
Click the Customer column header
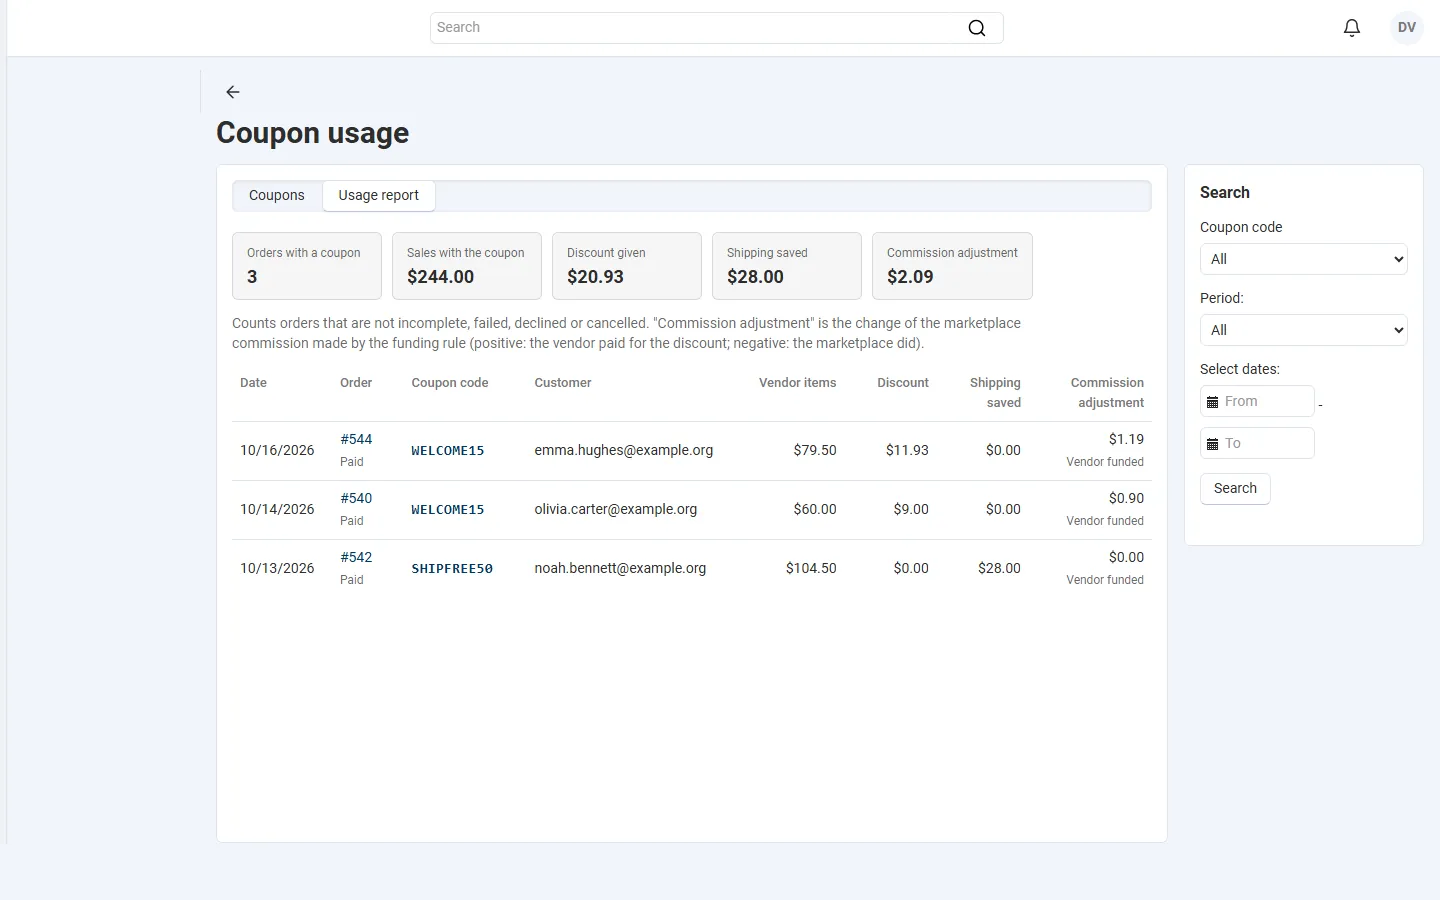(x=563, y=383)
